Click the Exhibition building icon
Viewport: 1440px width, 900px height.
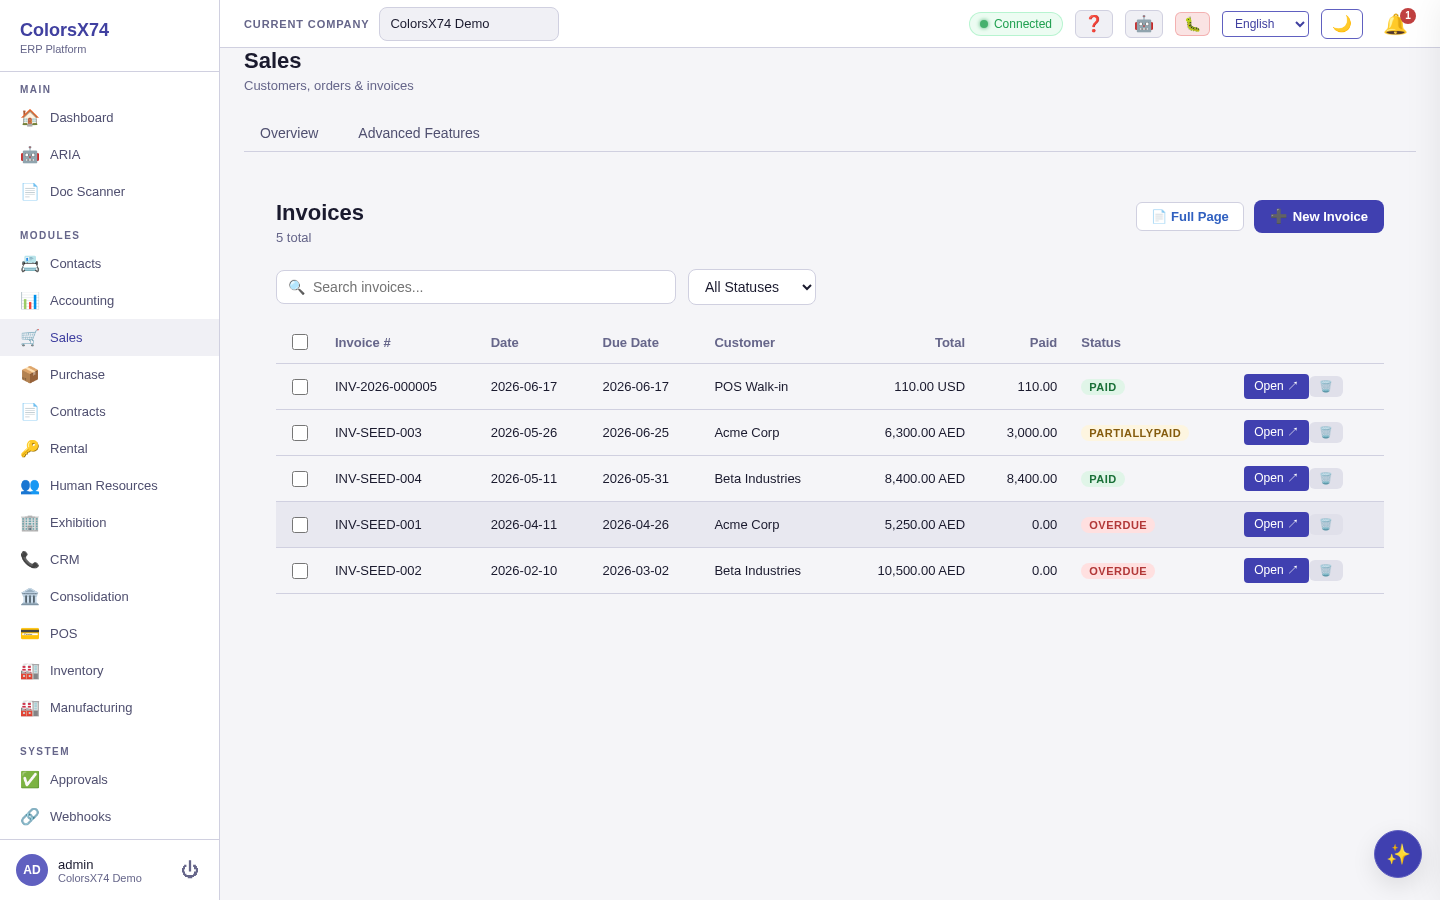point(30,522)
